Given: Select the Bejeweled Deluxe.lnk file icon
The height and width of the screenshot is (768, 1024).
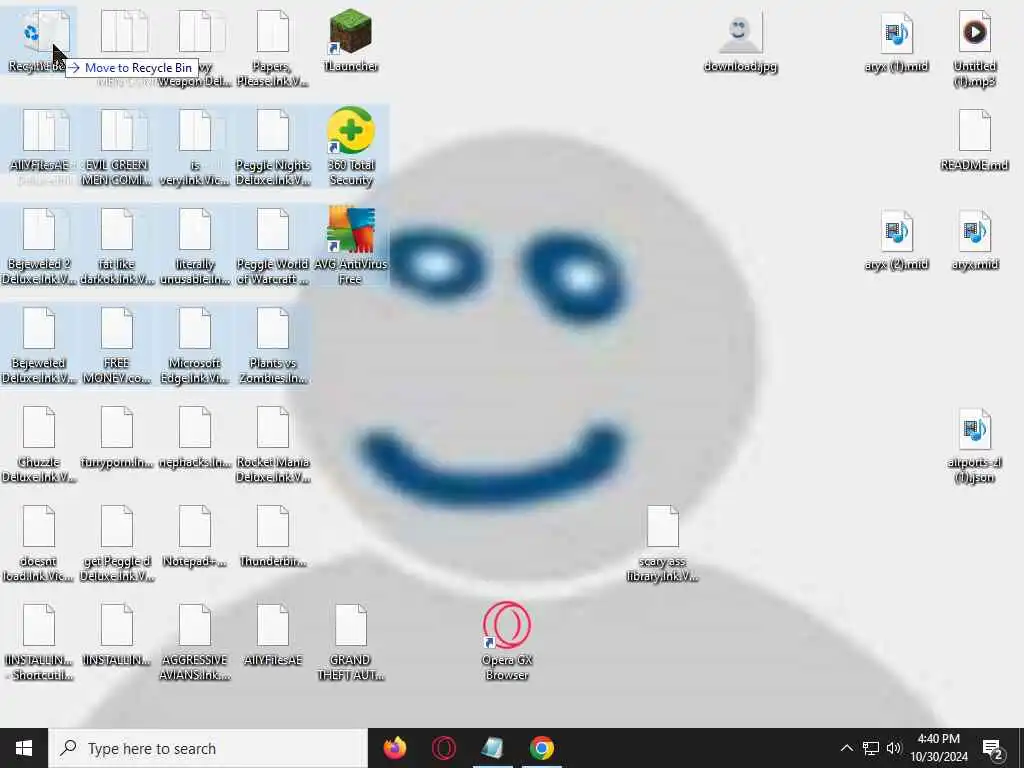Looking at the screenshot, I should [x=39, y=345].
